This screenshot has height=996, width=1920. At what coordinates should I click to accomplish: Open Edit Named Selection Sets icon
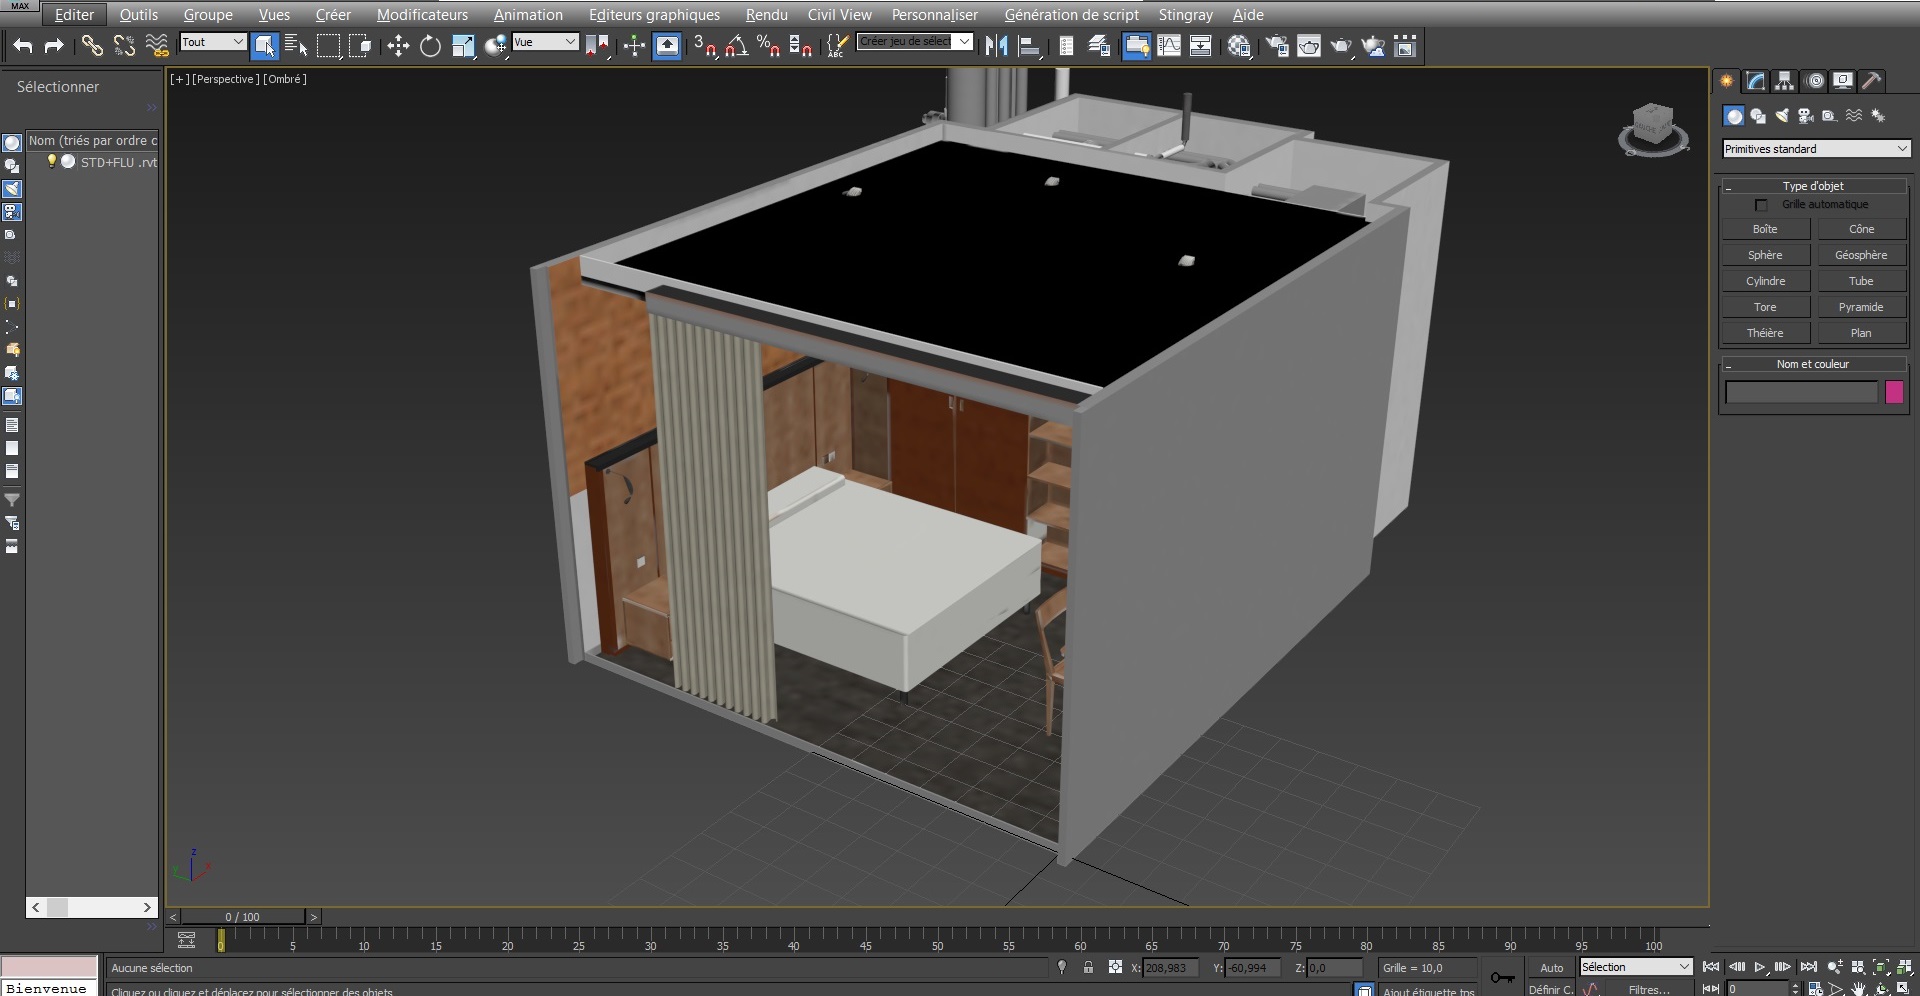pyautogui.click(x=838, y=45)
